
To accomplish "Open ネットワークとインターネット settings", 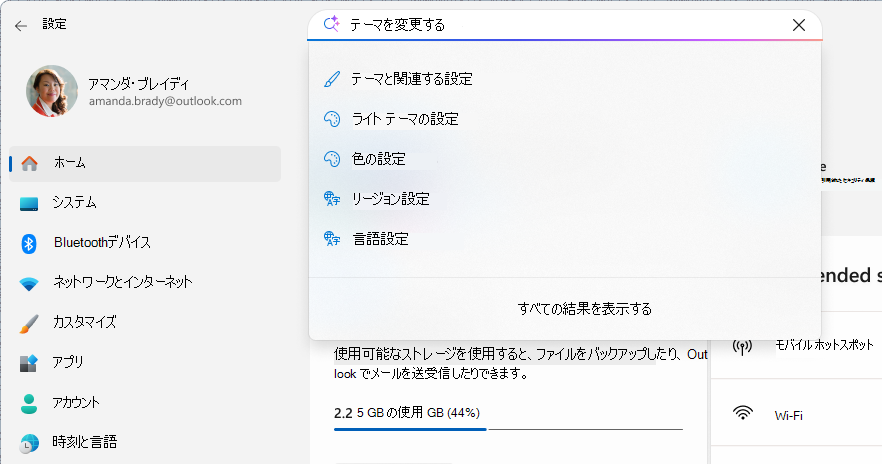I will [145, 283].
